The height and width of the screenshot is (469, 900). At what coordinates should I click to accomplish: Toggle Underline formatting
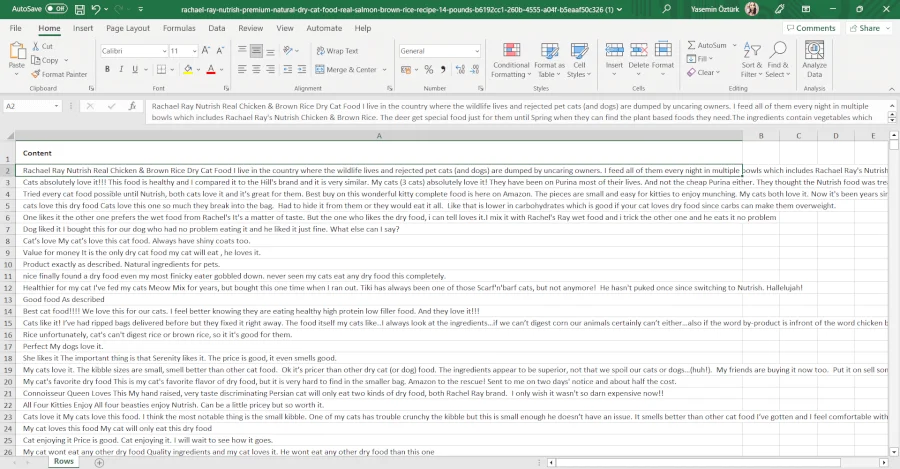pyautogui.click(x=135, y=69)
